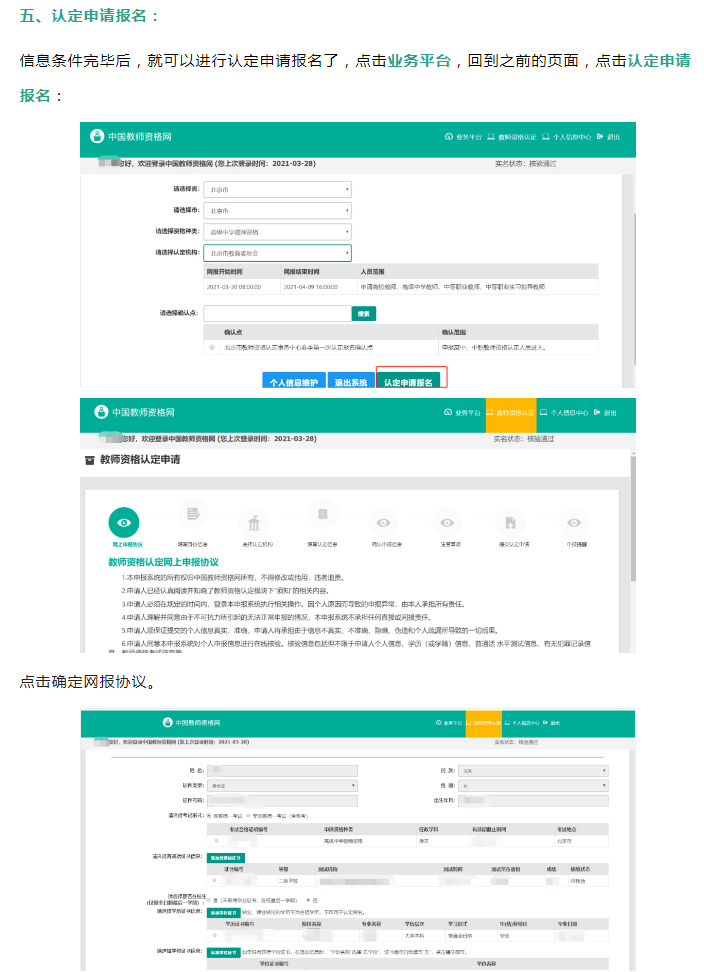Screen dimensions: 704x972
Task: Click the 注意事项 eye step icon
Action: click(x=447, y=523)
